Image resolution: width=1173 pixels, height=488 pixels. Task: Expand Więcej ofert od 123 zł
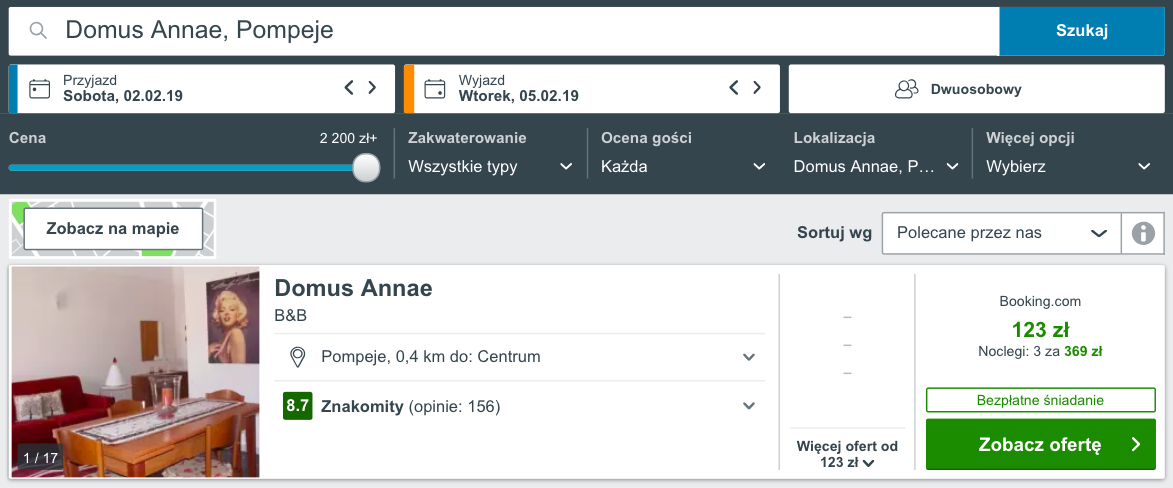click(847, 454)
